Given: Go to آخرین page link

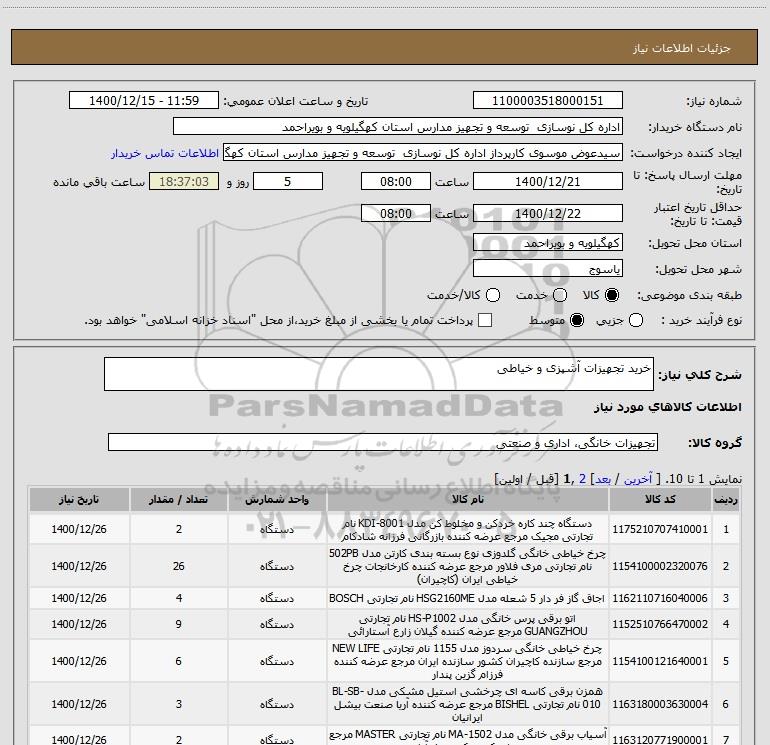Looking at the screenshot, I should tap(637, 479).
